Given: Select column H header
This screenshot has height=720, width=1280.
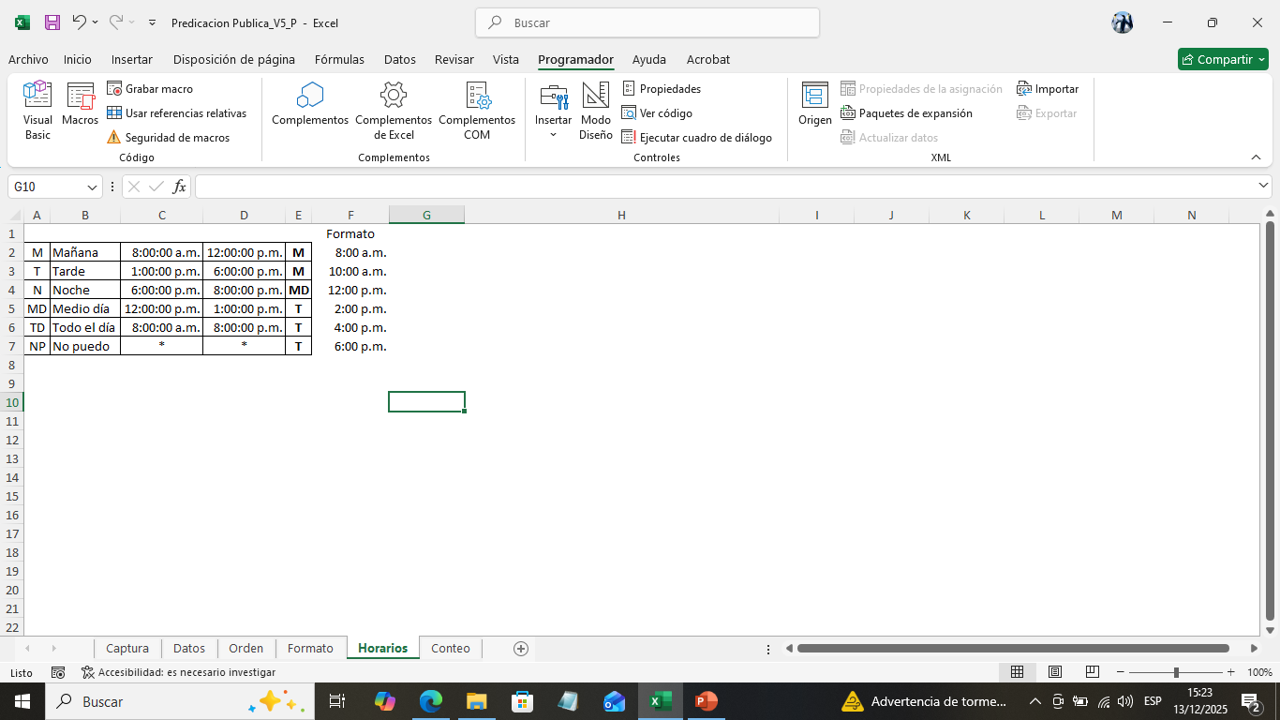Looking at the screenshot, I should pos(621,215).
